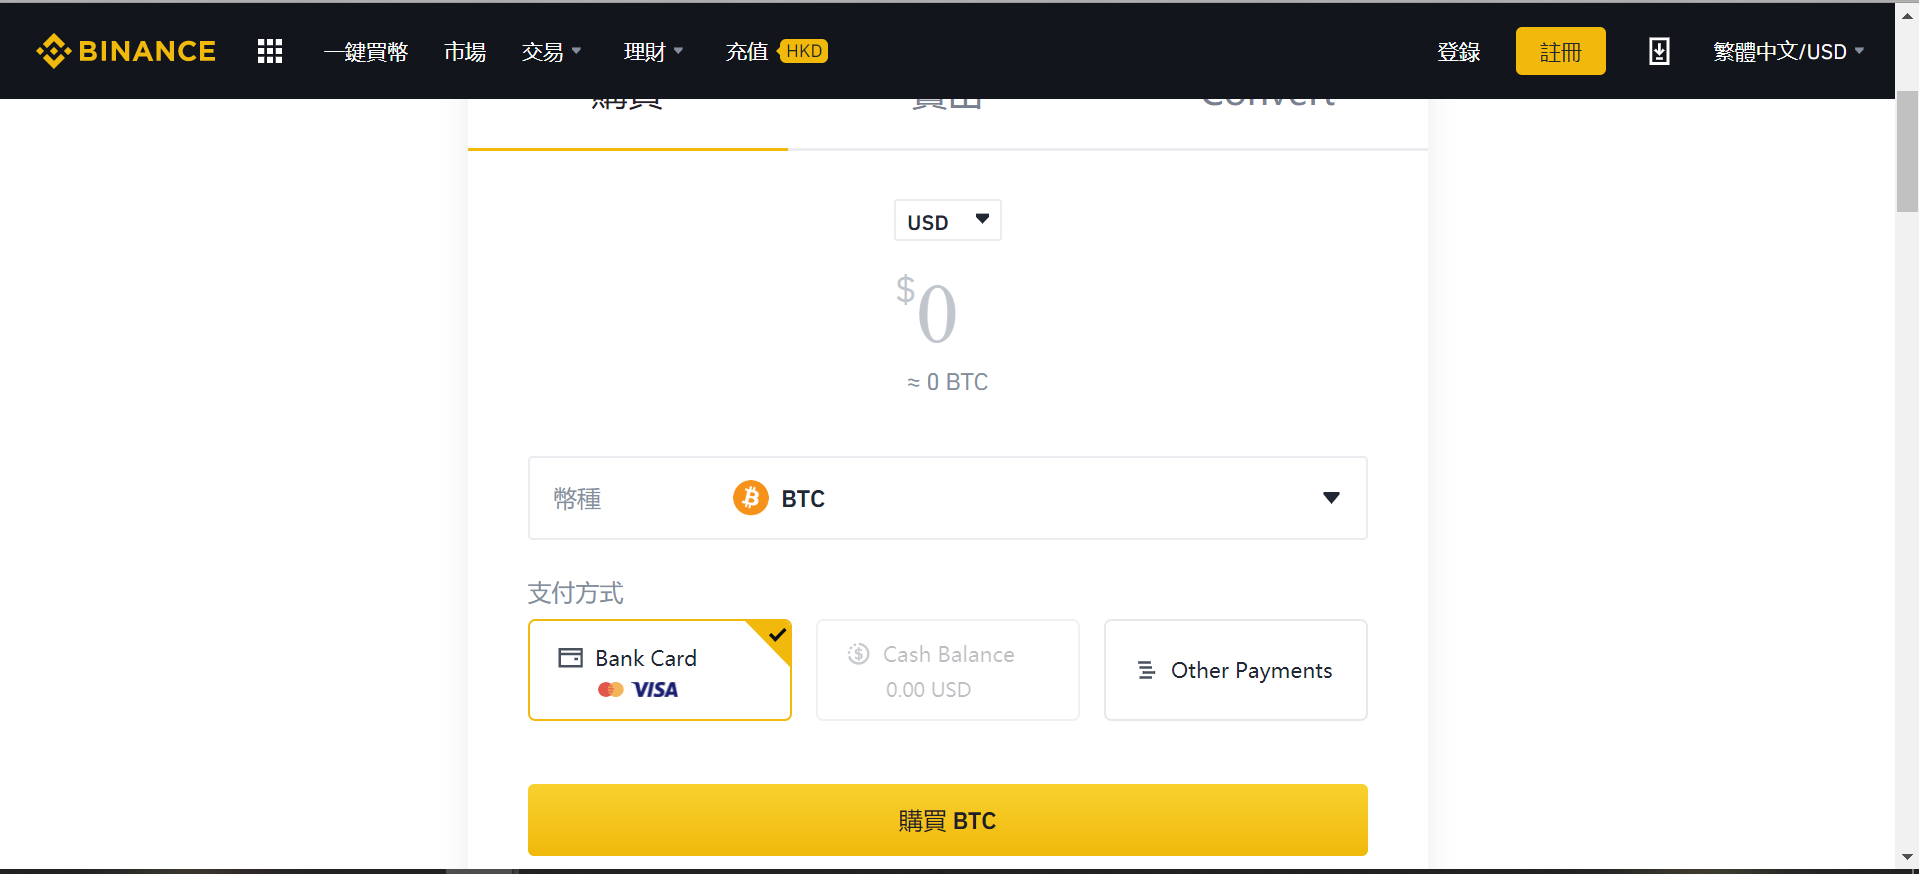Viewport: 1919px width, 874px height.
Task: Click the orange Bitcoin coin icon
Action: click(751, 498)
